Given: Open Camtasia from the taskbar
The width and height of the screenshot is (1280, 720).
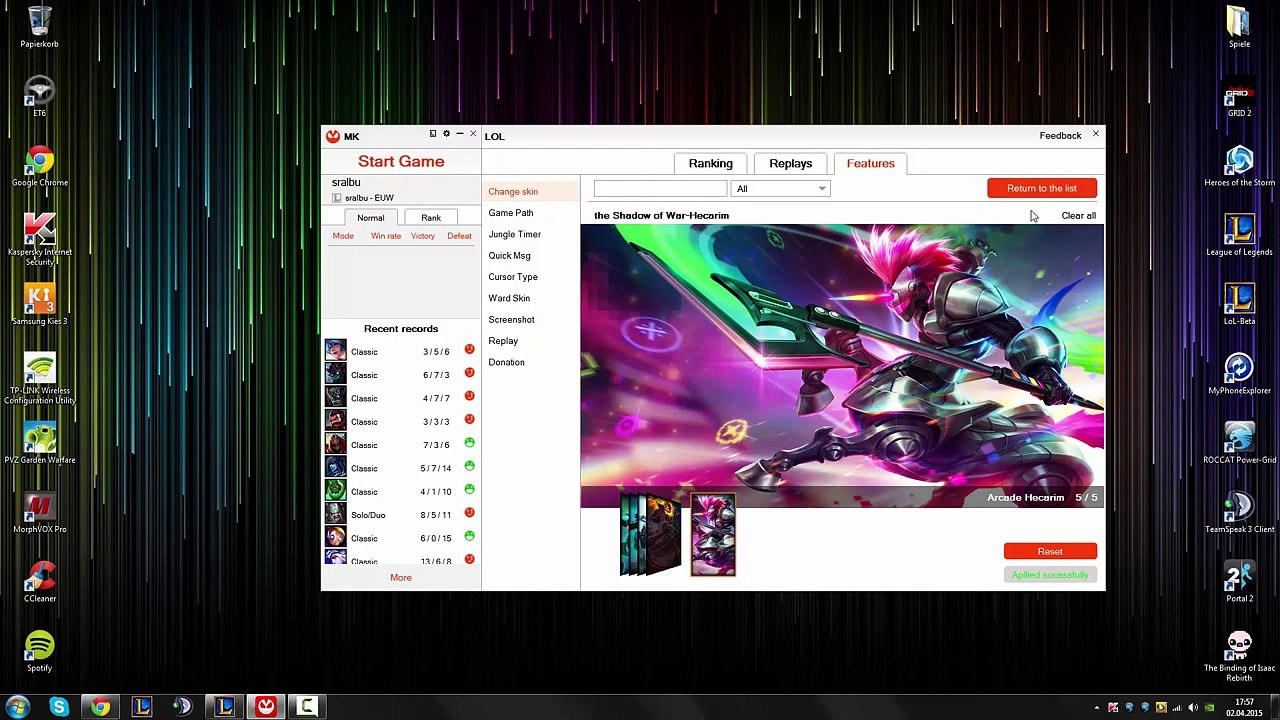Looking at the screenshot, I should pos(306,707).
